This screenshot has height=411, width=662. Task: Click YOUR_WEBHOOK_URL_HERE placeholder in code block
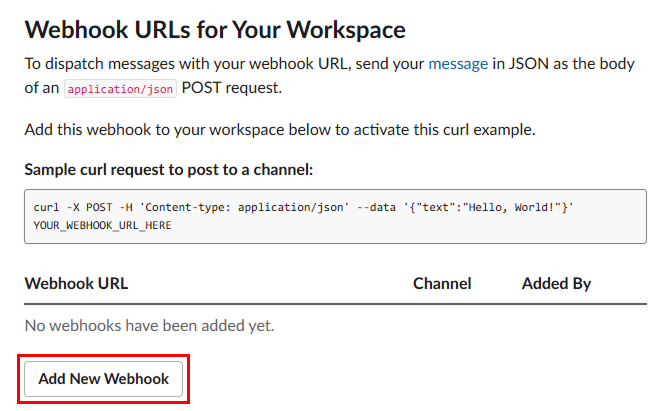pos(103,225)
